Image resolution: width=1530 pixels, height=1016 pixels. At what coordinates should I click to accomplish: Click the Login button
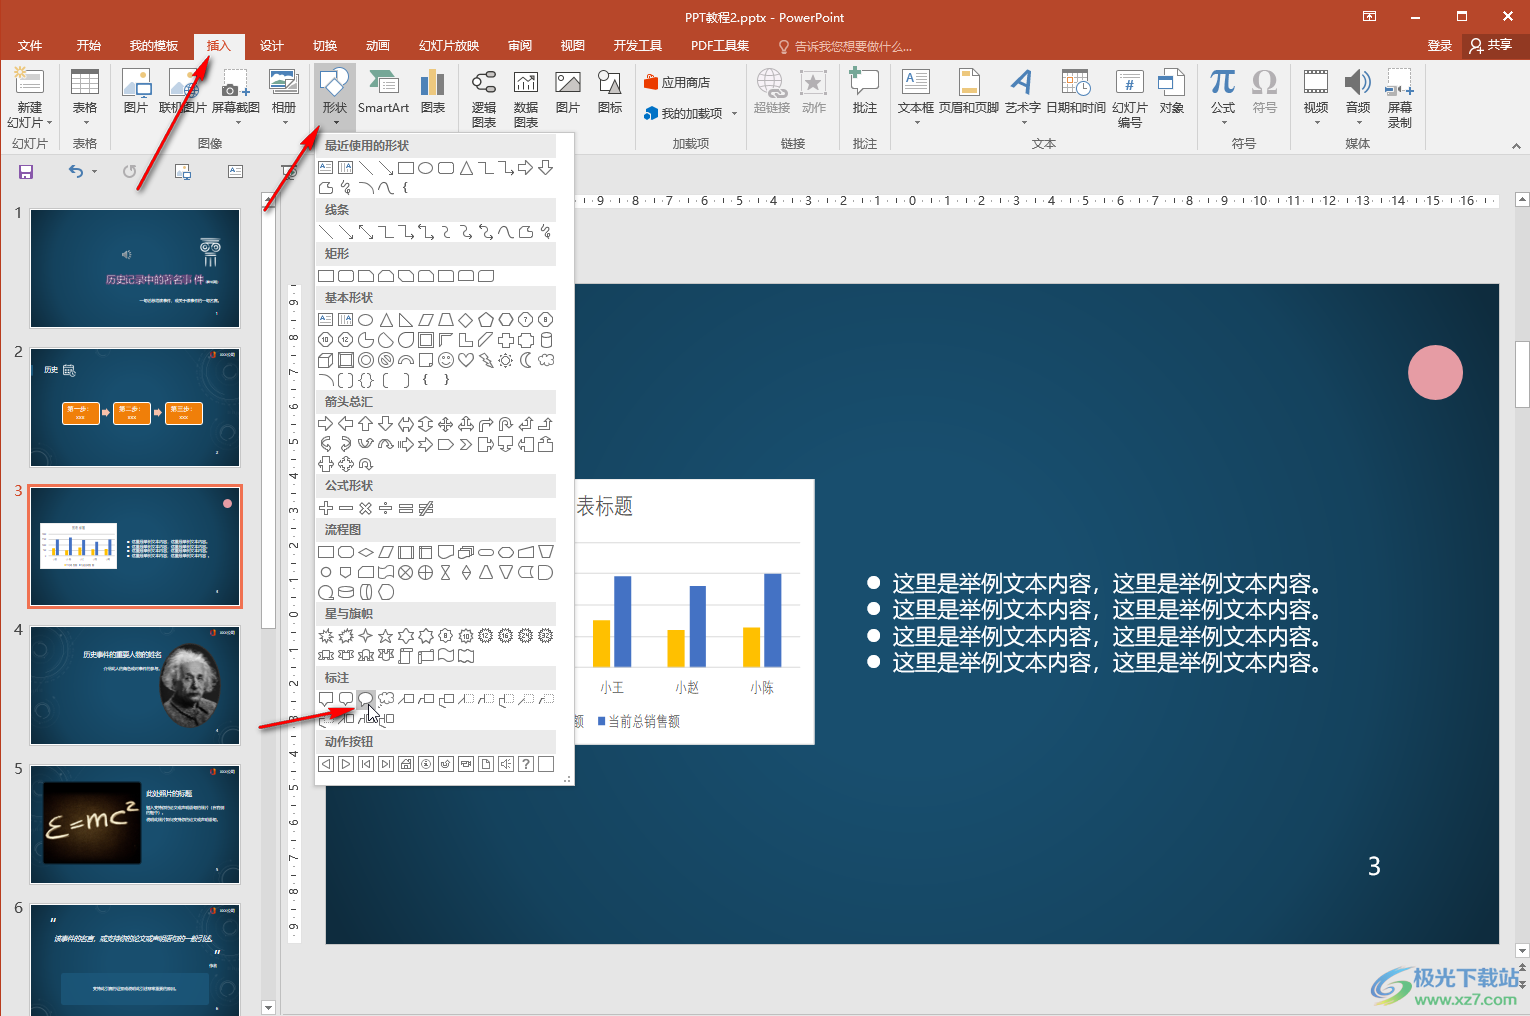click(1440, 46)
